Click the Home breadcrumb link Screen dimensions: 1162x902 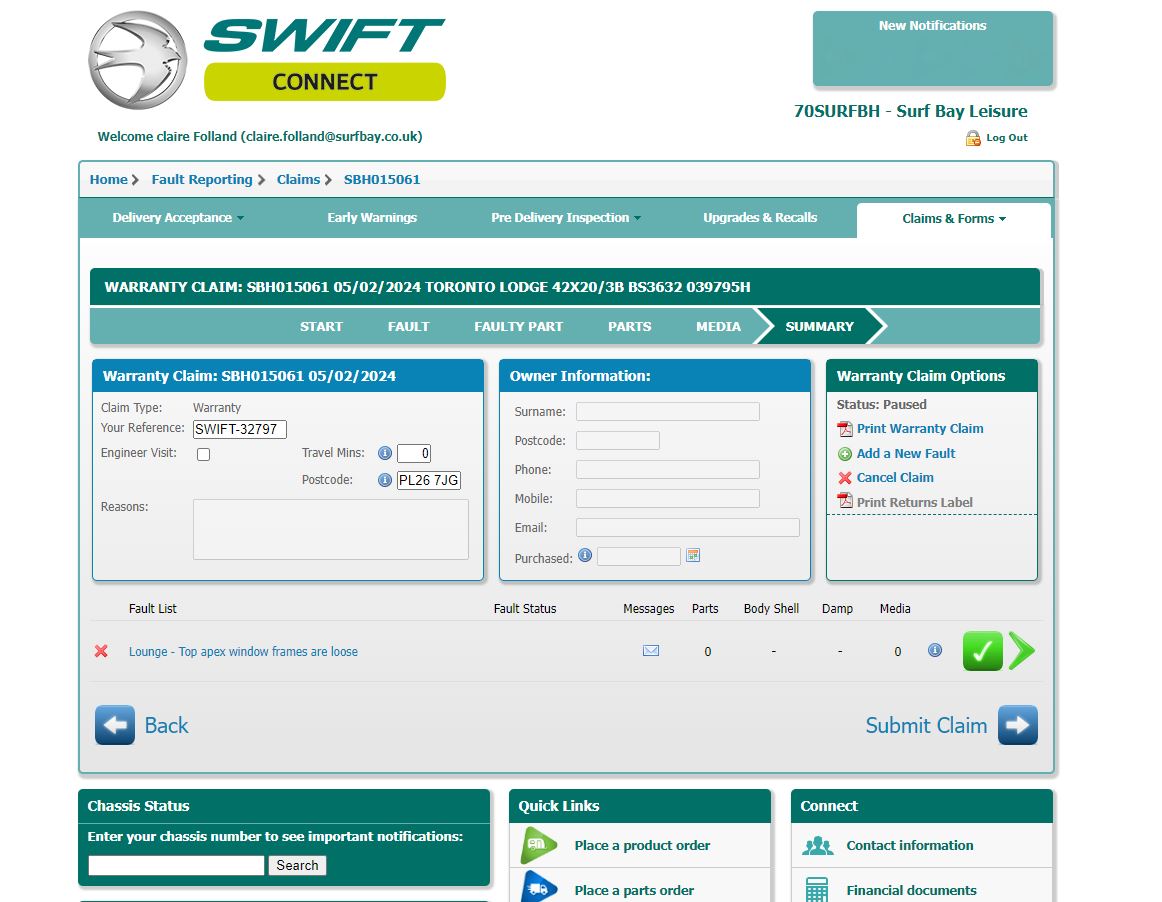(108, 179)
